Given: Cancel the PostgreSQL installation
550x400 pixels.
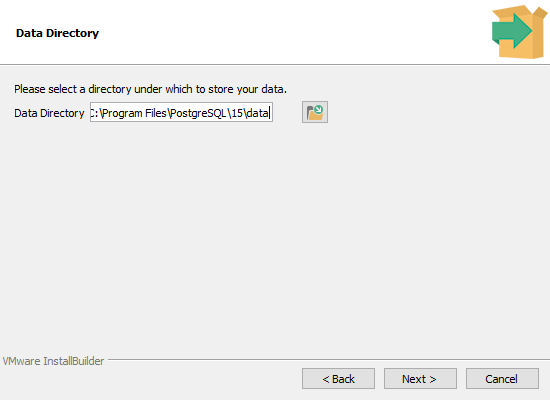Looking at the screenshot, I should pyautogui.click(x=502, y=379).
